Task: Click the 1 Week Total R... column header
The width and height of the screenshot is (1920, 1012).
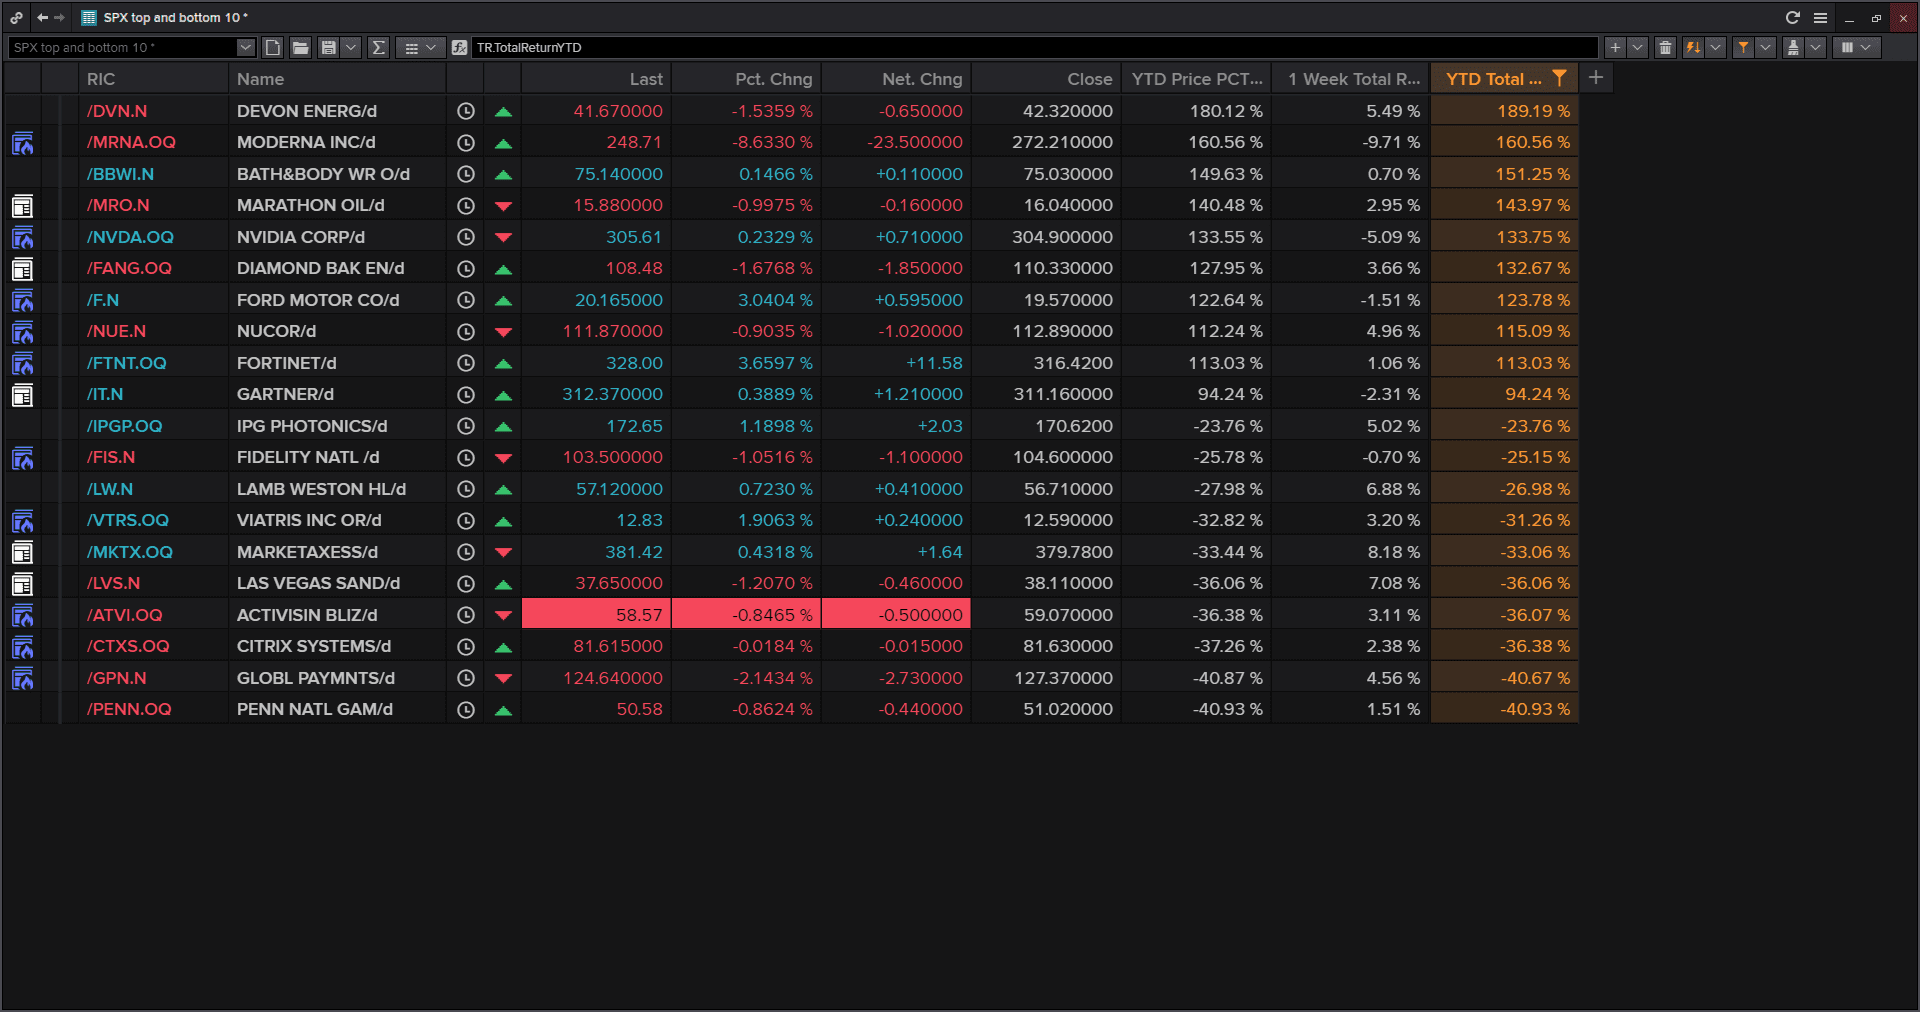Action: [1351, 79]
